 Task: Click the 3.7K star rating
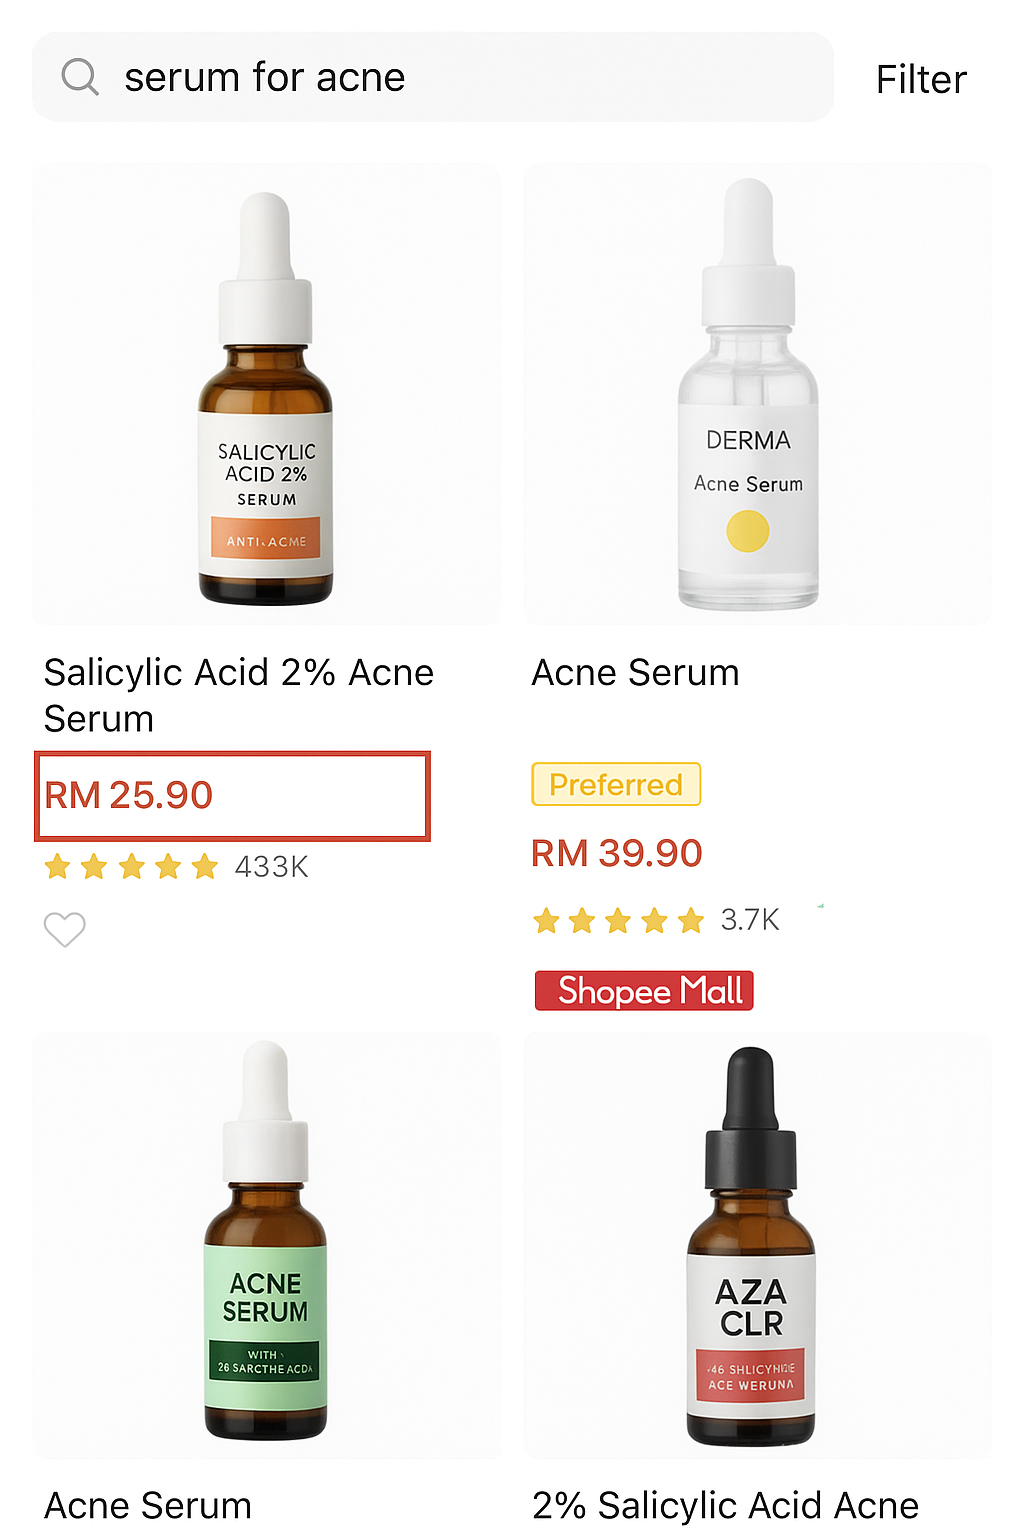click(x=656, y=920)
